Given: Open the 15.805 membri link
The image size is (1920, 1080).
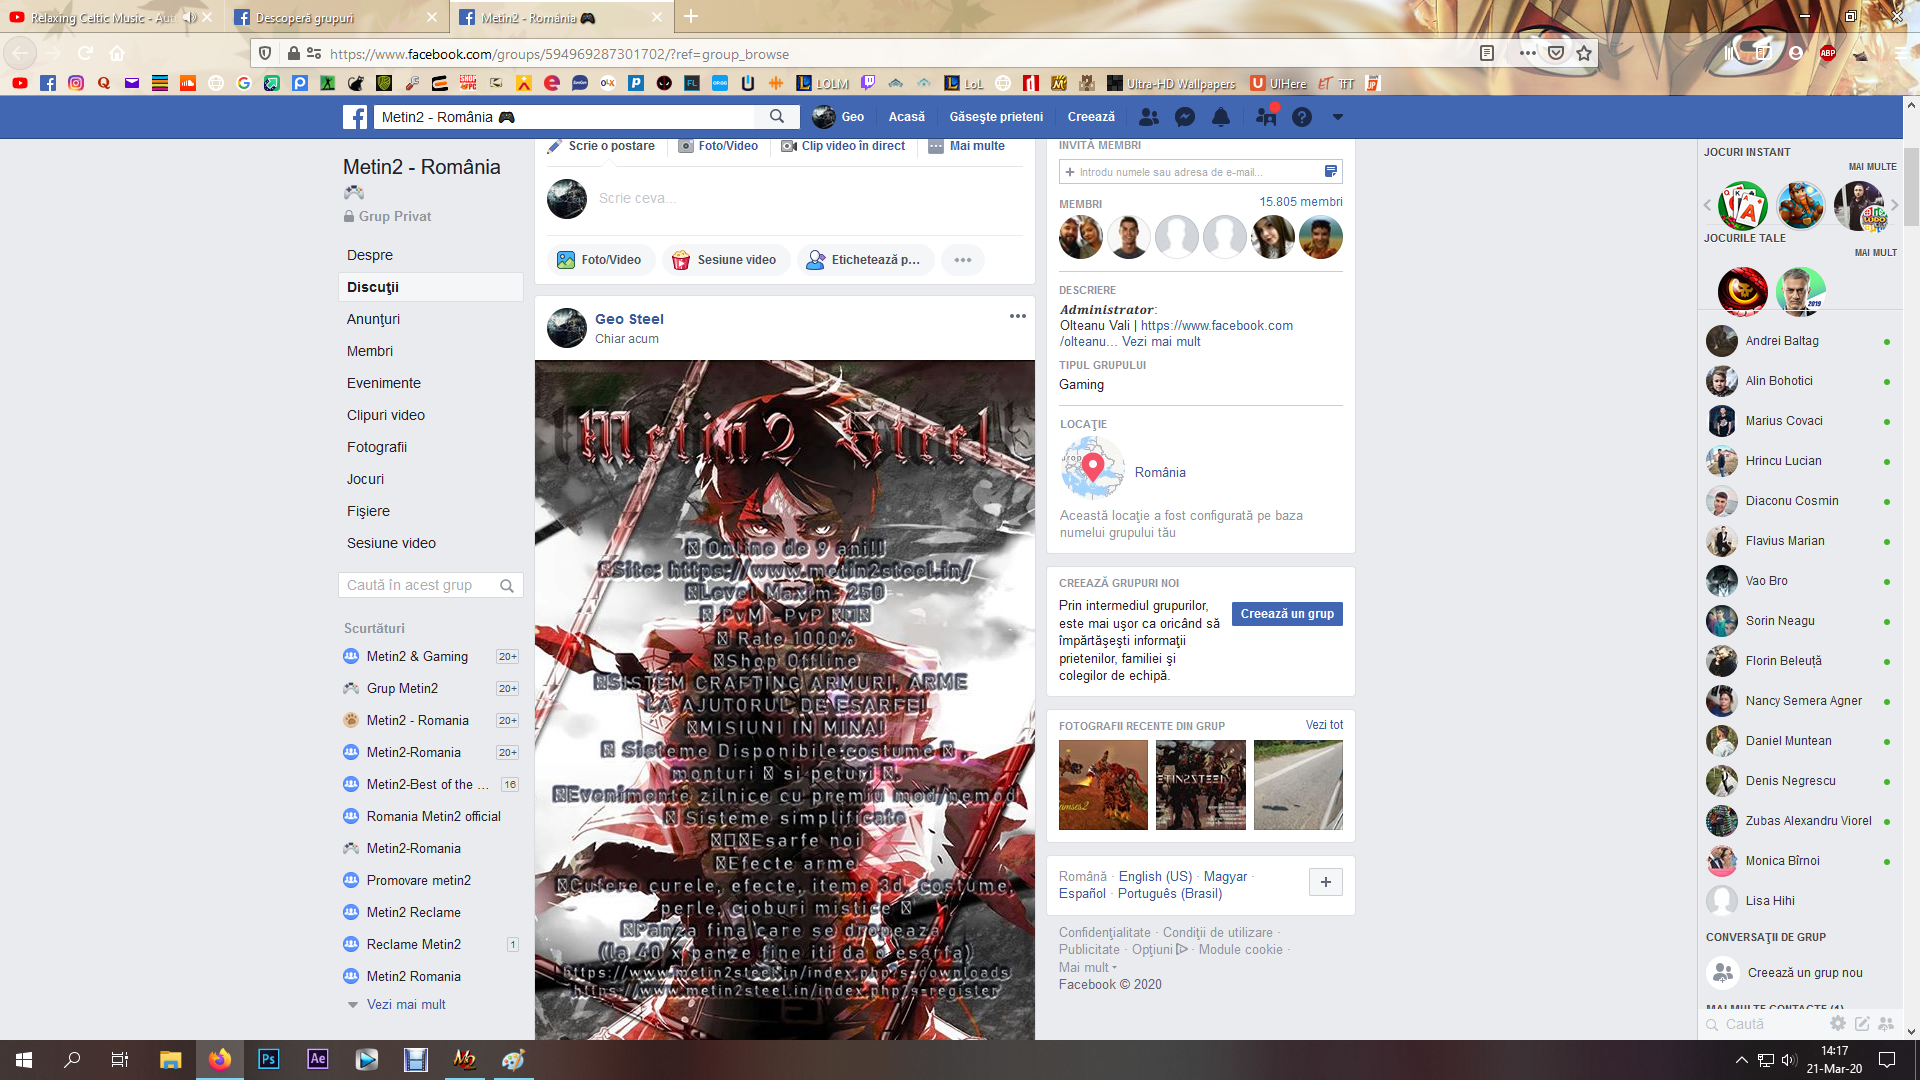Looking at the screenshot, I should click(1300, 202).
